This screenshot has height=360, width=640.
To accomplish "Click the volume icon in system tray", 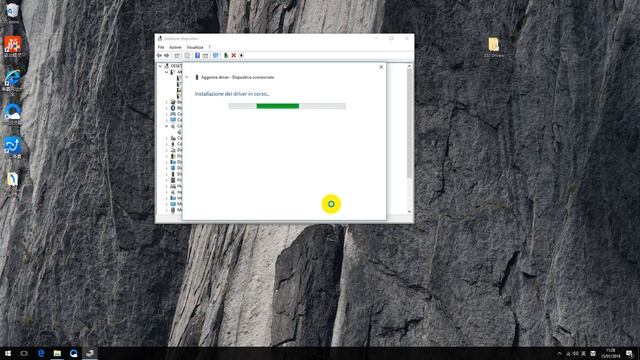I will coord(576,353).
